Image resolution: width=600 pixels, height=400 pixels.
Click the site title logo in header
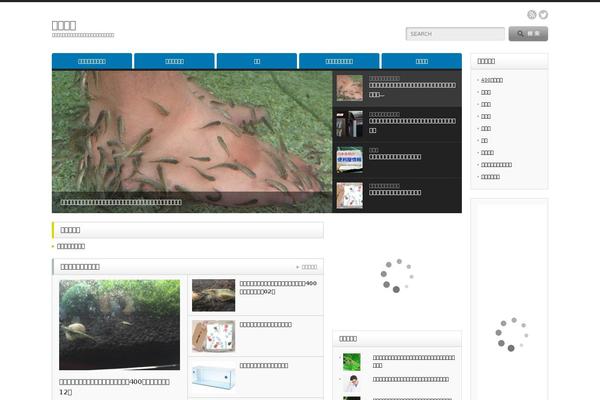click(64, 25)
